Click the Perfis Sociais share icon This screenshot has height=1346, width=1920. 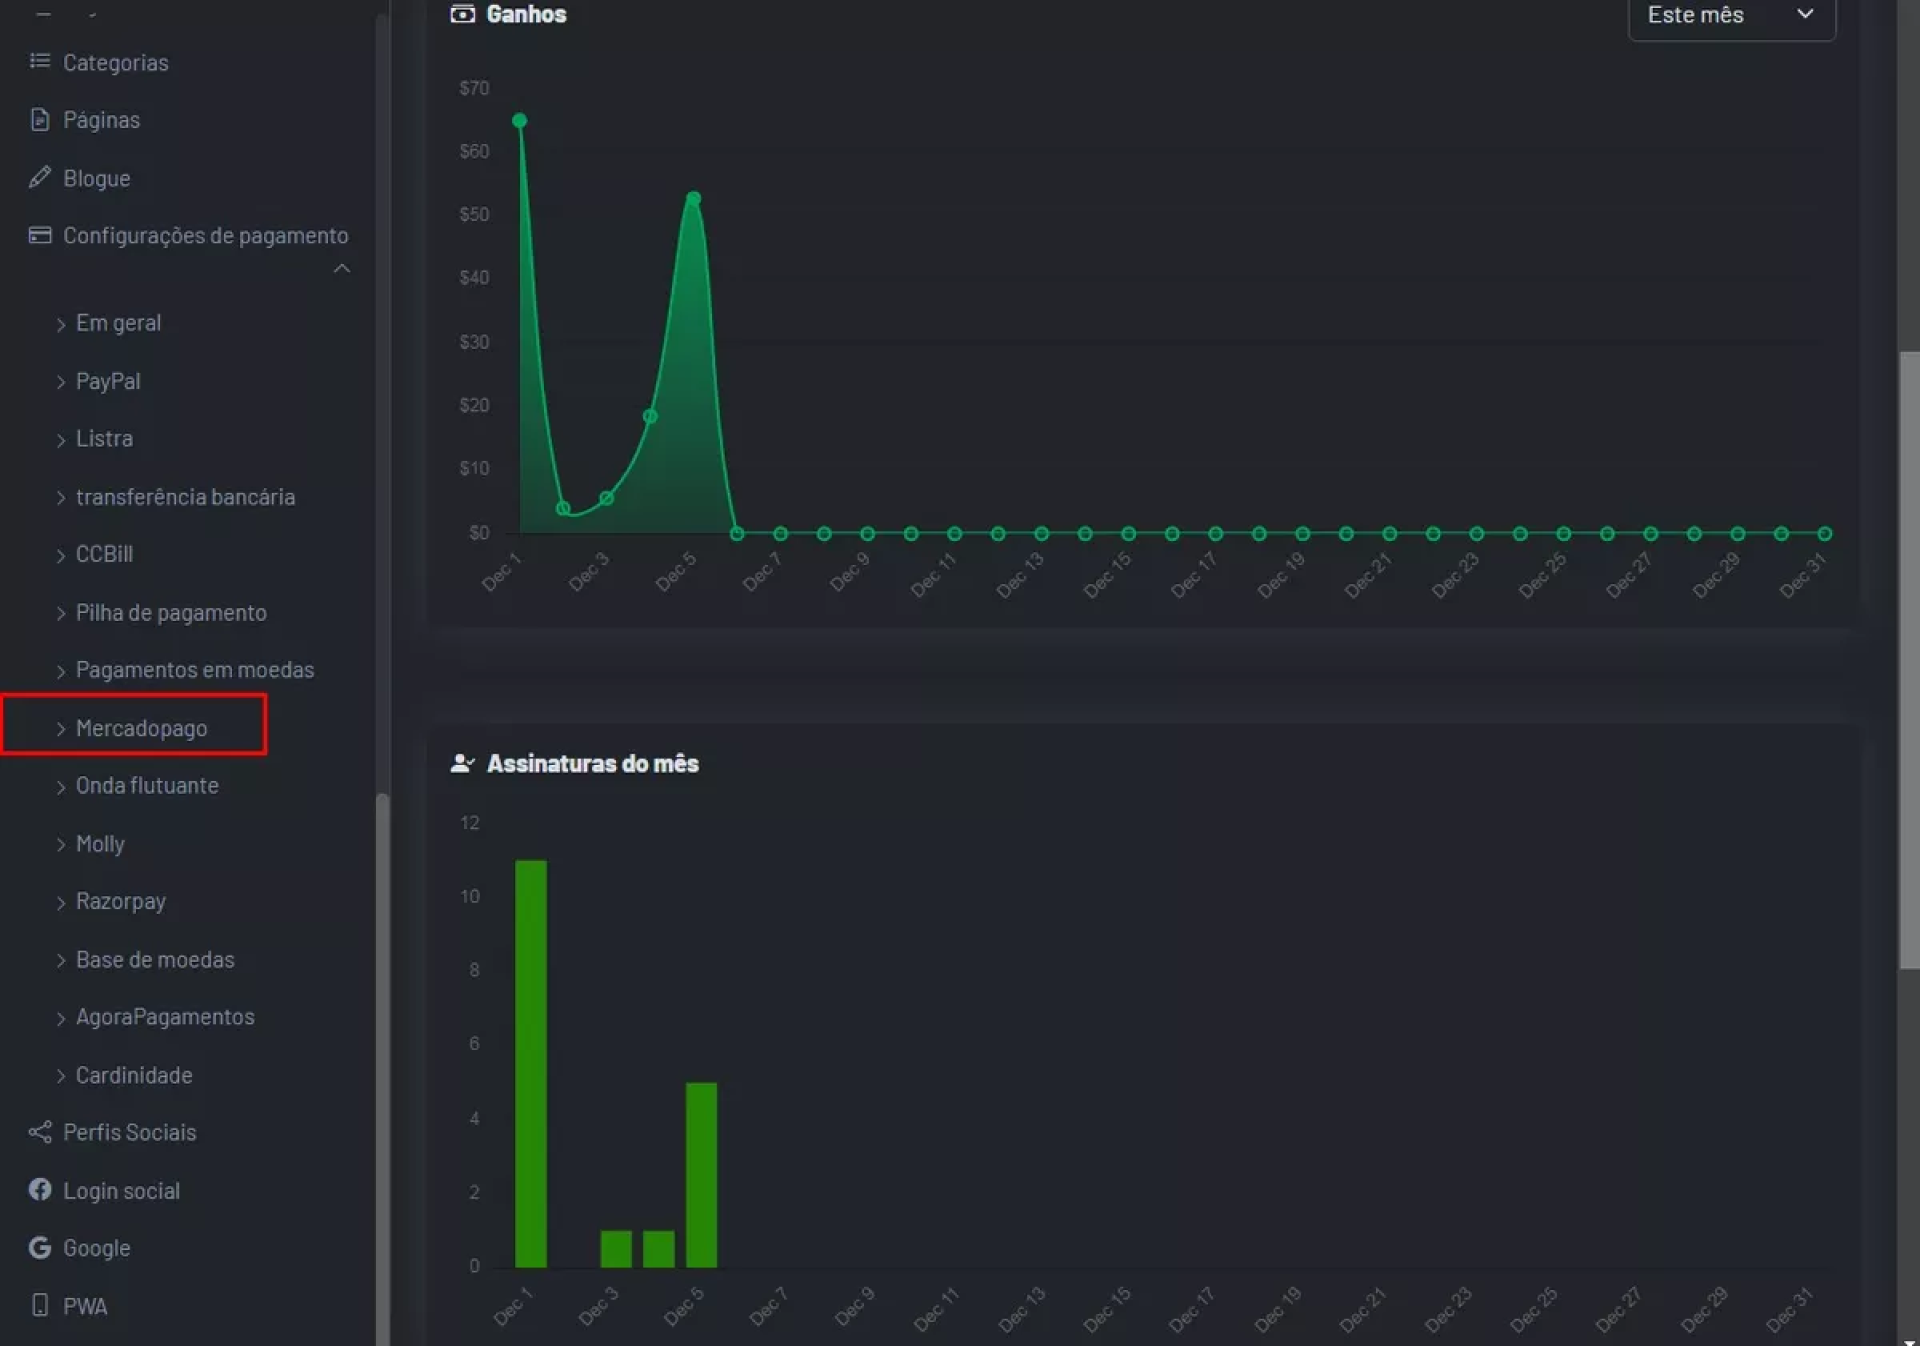point(39,1132)
